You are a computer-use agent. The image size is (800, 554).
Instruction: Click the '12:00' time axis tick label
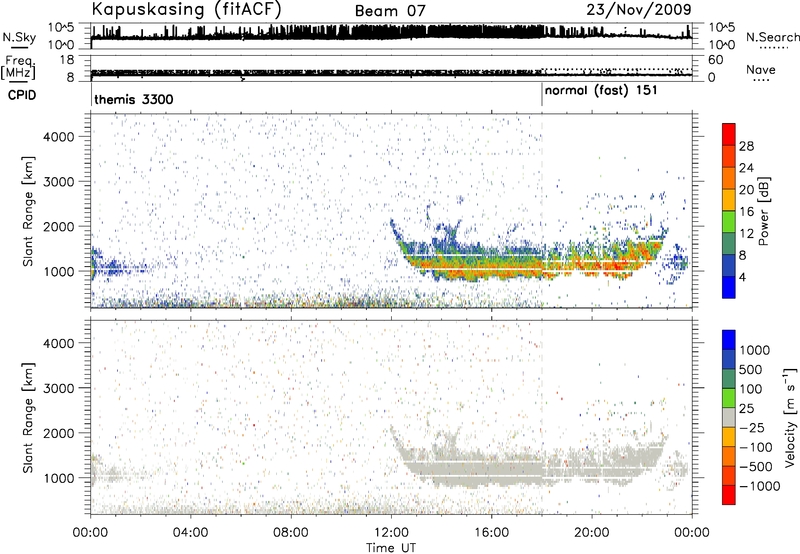[391, 533]
